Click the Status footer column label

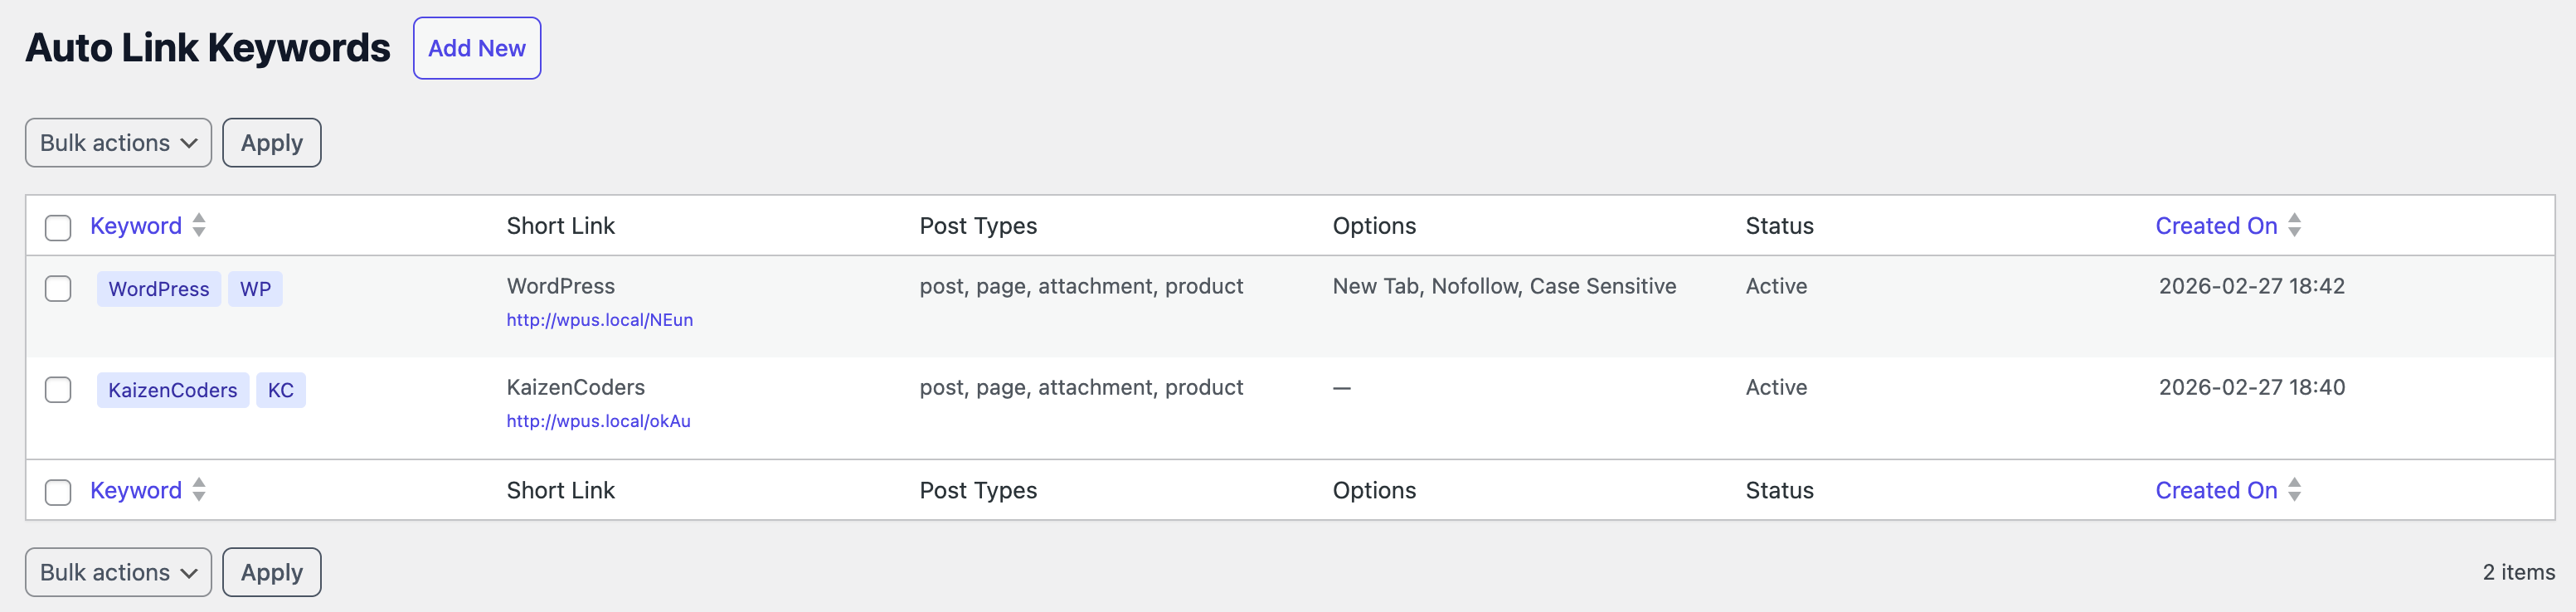(1779, 490)
